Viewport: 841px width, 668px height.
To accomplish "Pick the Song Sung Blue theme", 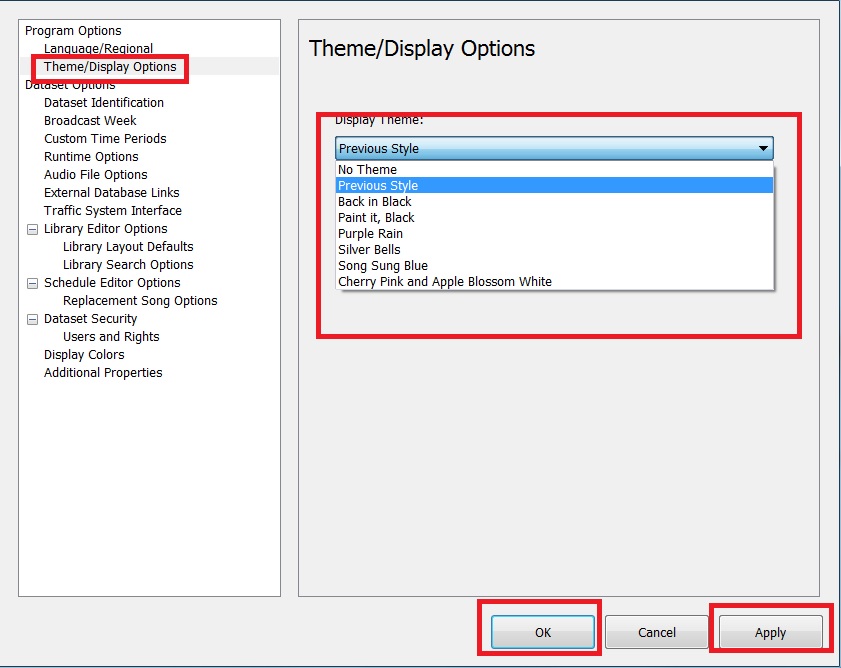I will pyautogui.click(x=383, y=266).
